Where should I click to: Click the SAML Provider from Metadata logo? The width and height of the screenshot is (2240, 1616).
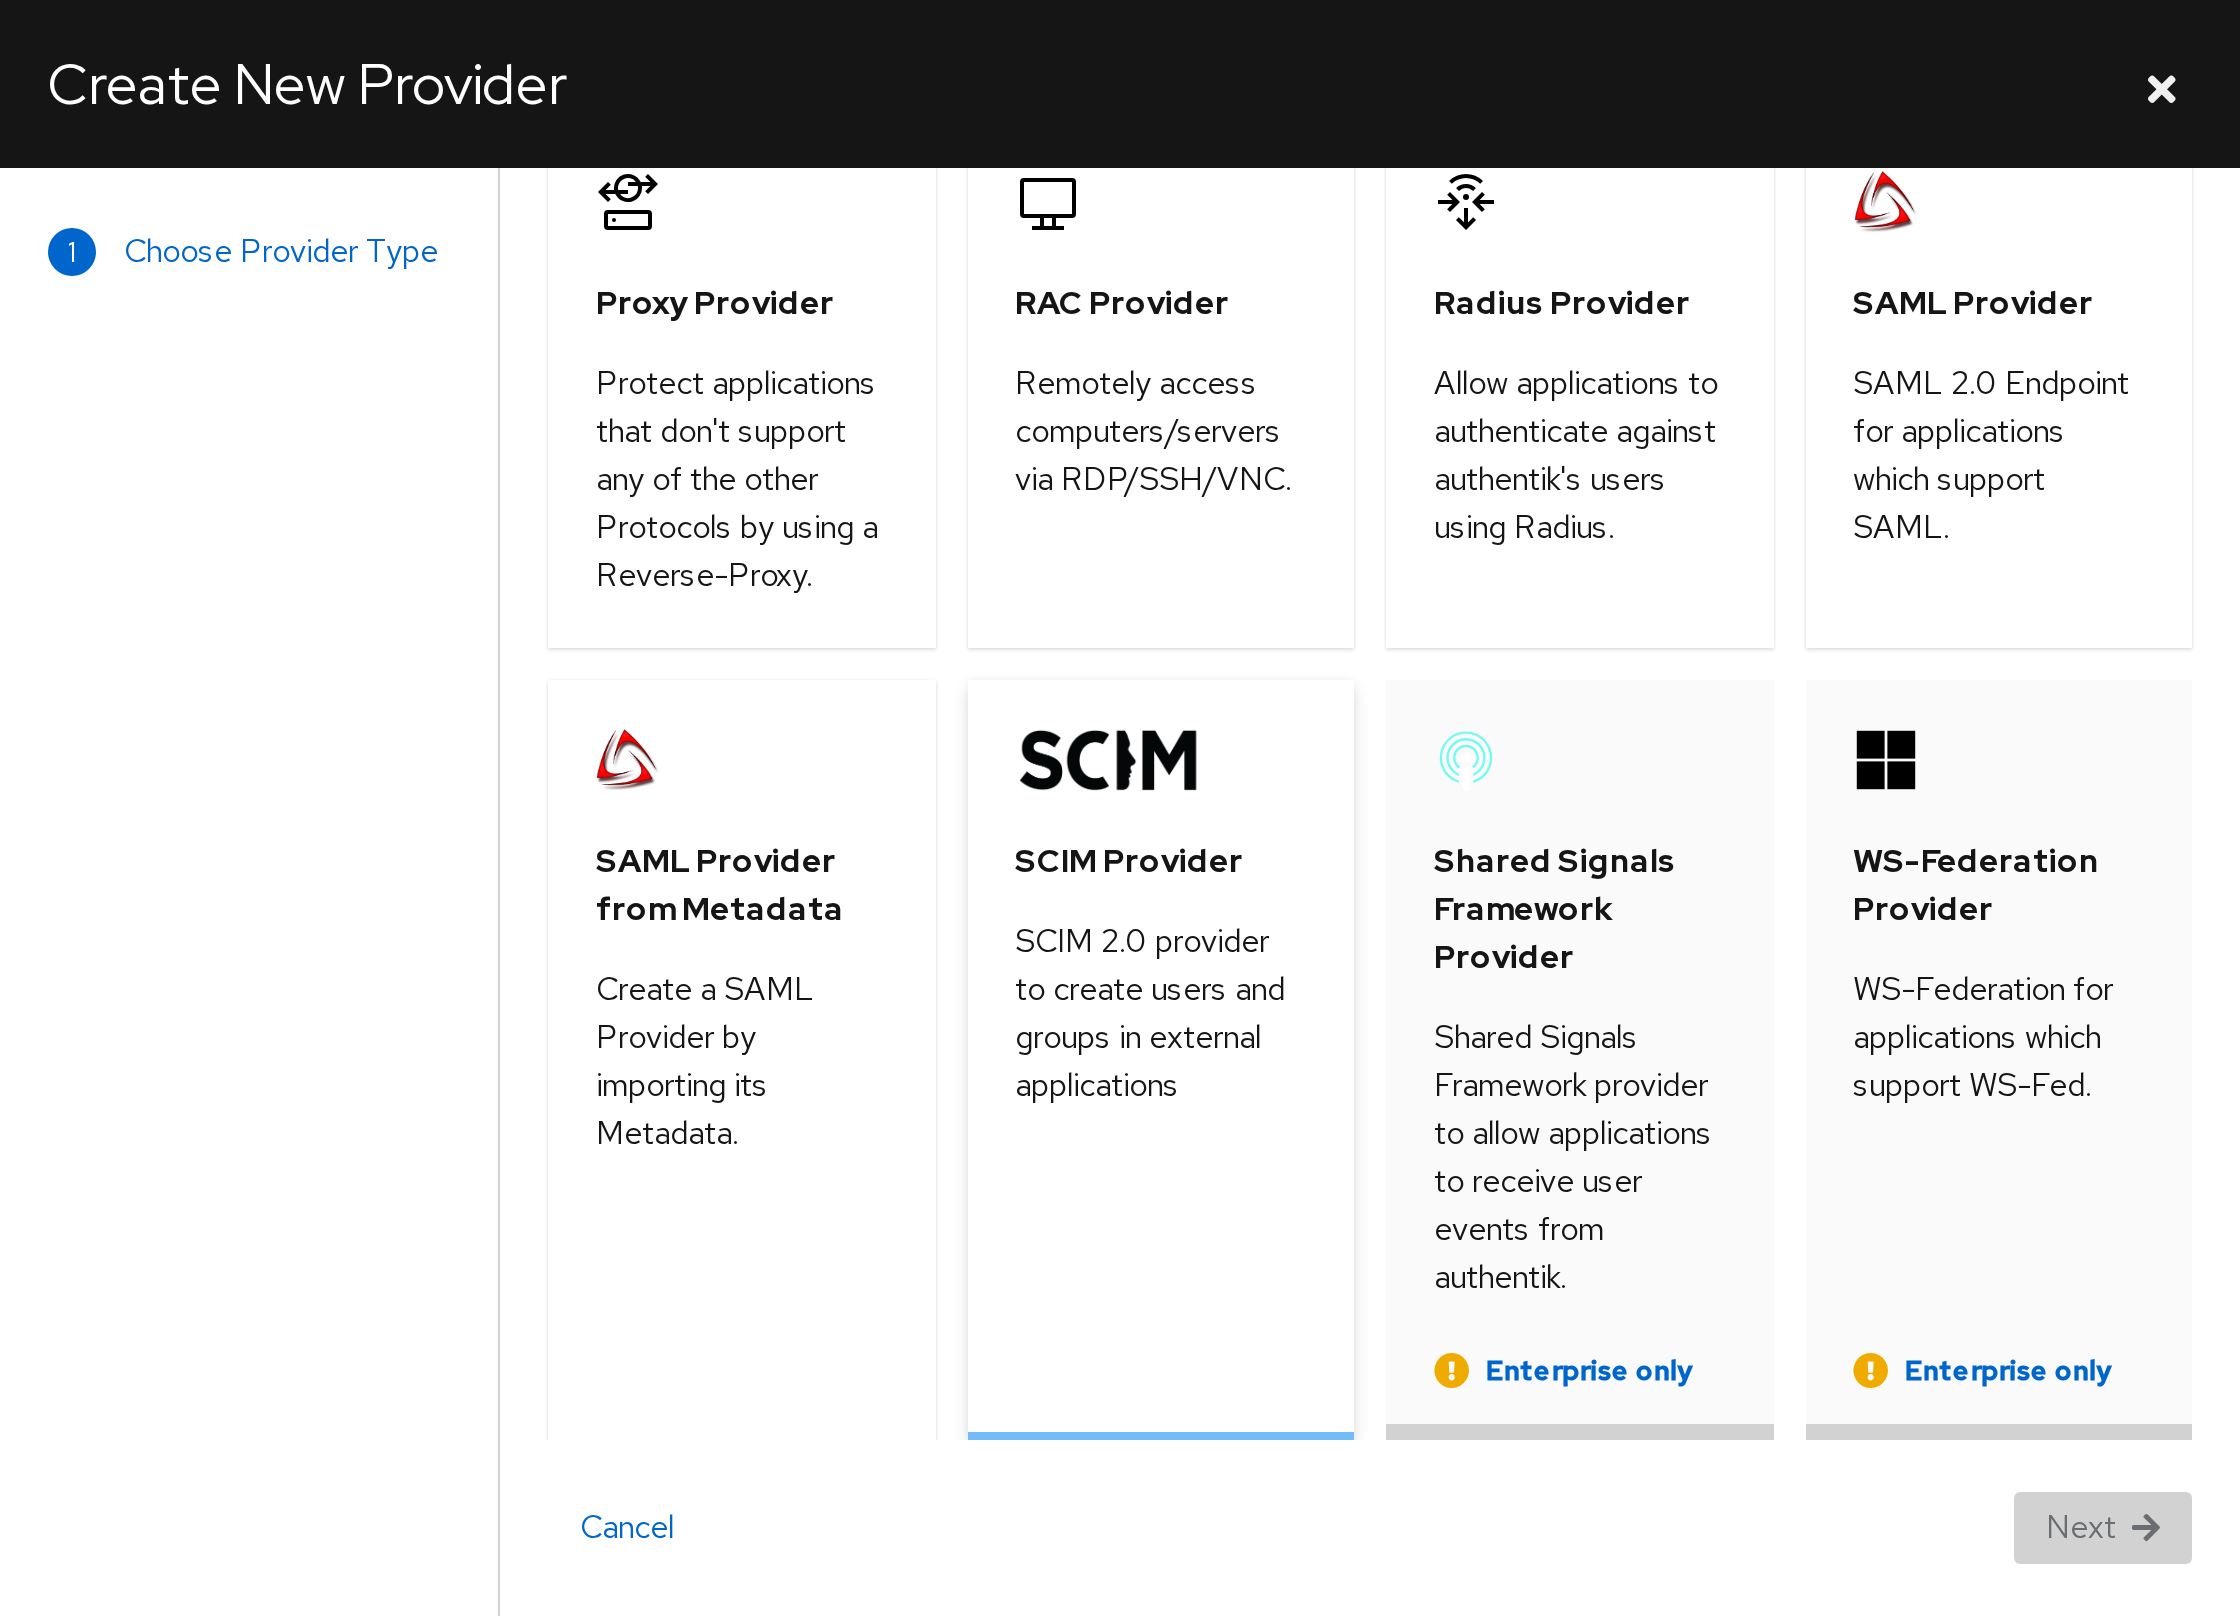coord(626,759)
